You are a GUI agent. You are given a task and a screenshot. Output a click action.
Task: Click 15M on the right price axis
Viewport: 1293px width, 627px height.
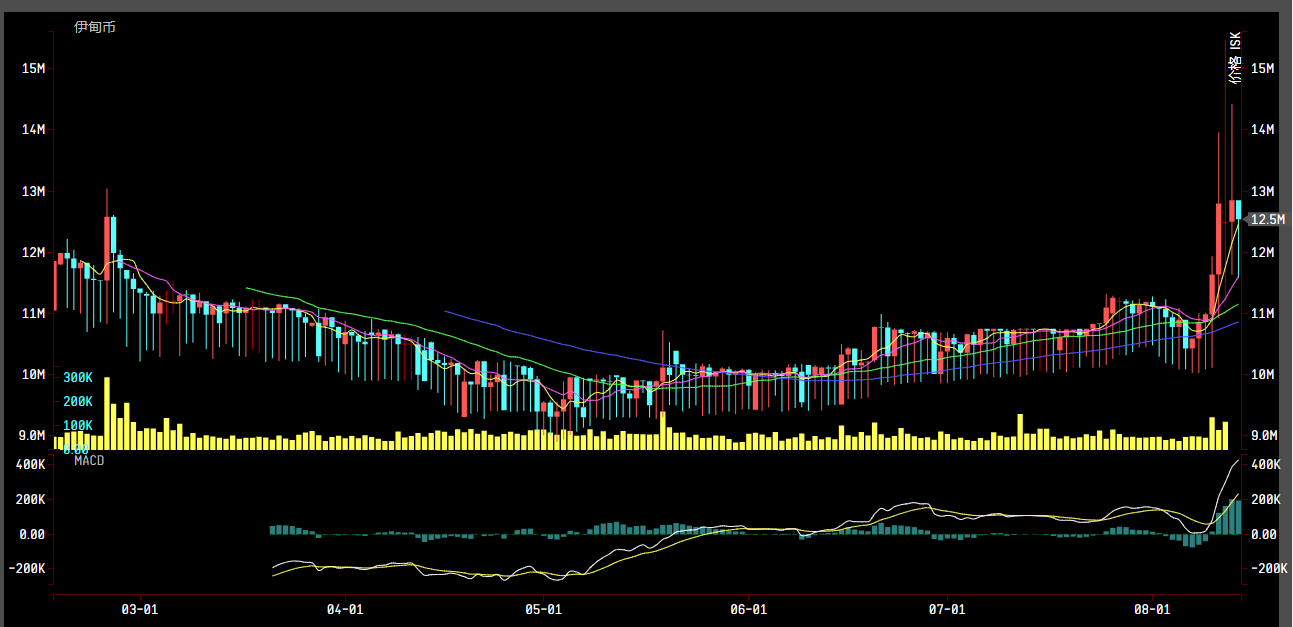tap(1263, 68)
